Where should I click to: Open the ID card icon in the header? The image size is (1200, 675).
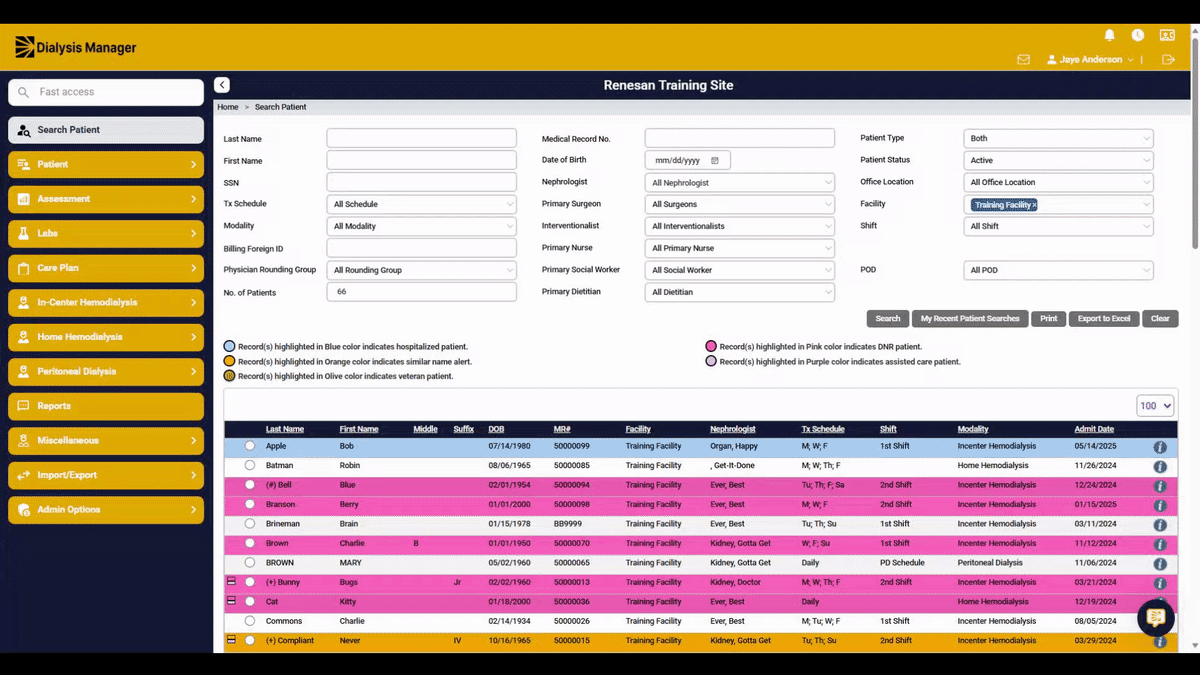point(1167,35)
